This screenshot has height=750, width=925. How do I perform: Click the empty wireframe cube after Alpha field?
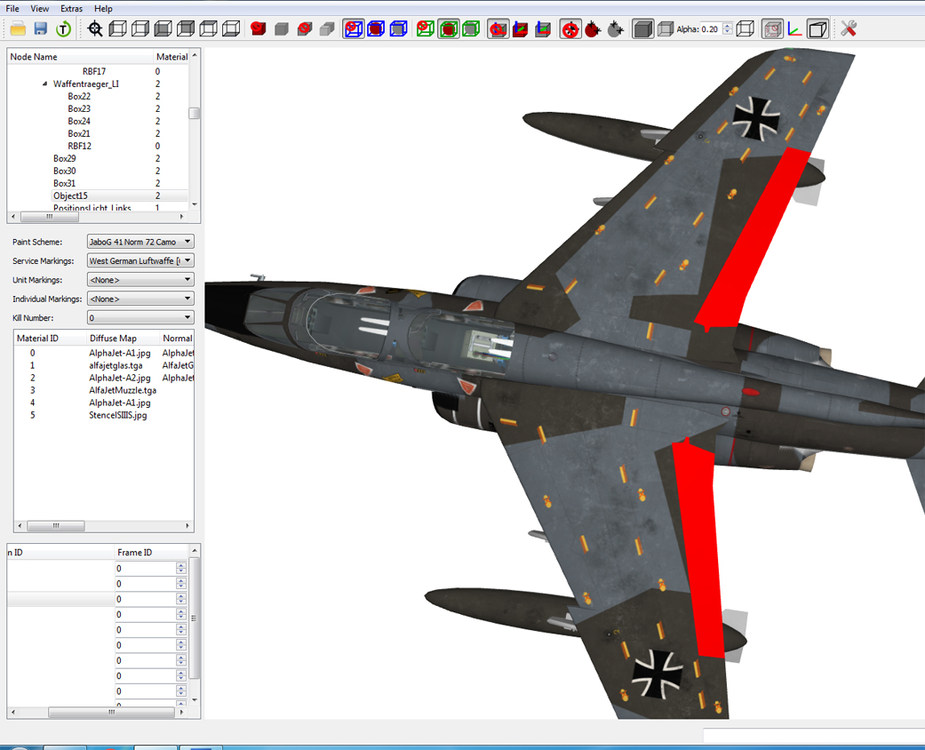[745, 28]
